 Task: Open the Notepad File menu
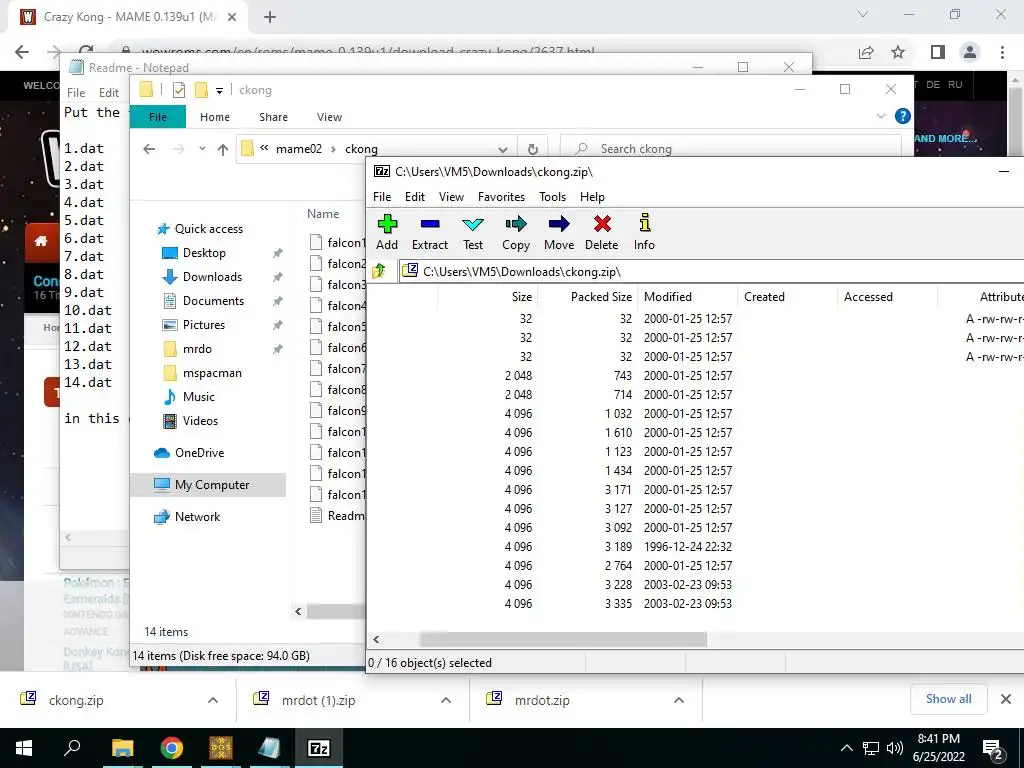(76, 93)
